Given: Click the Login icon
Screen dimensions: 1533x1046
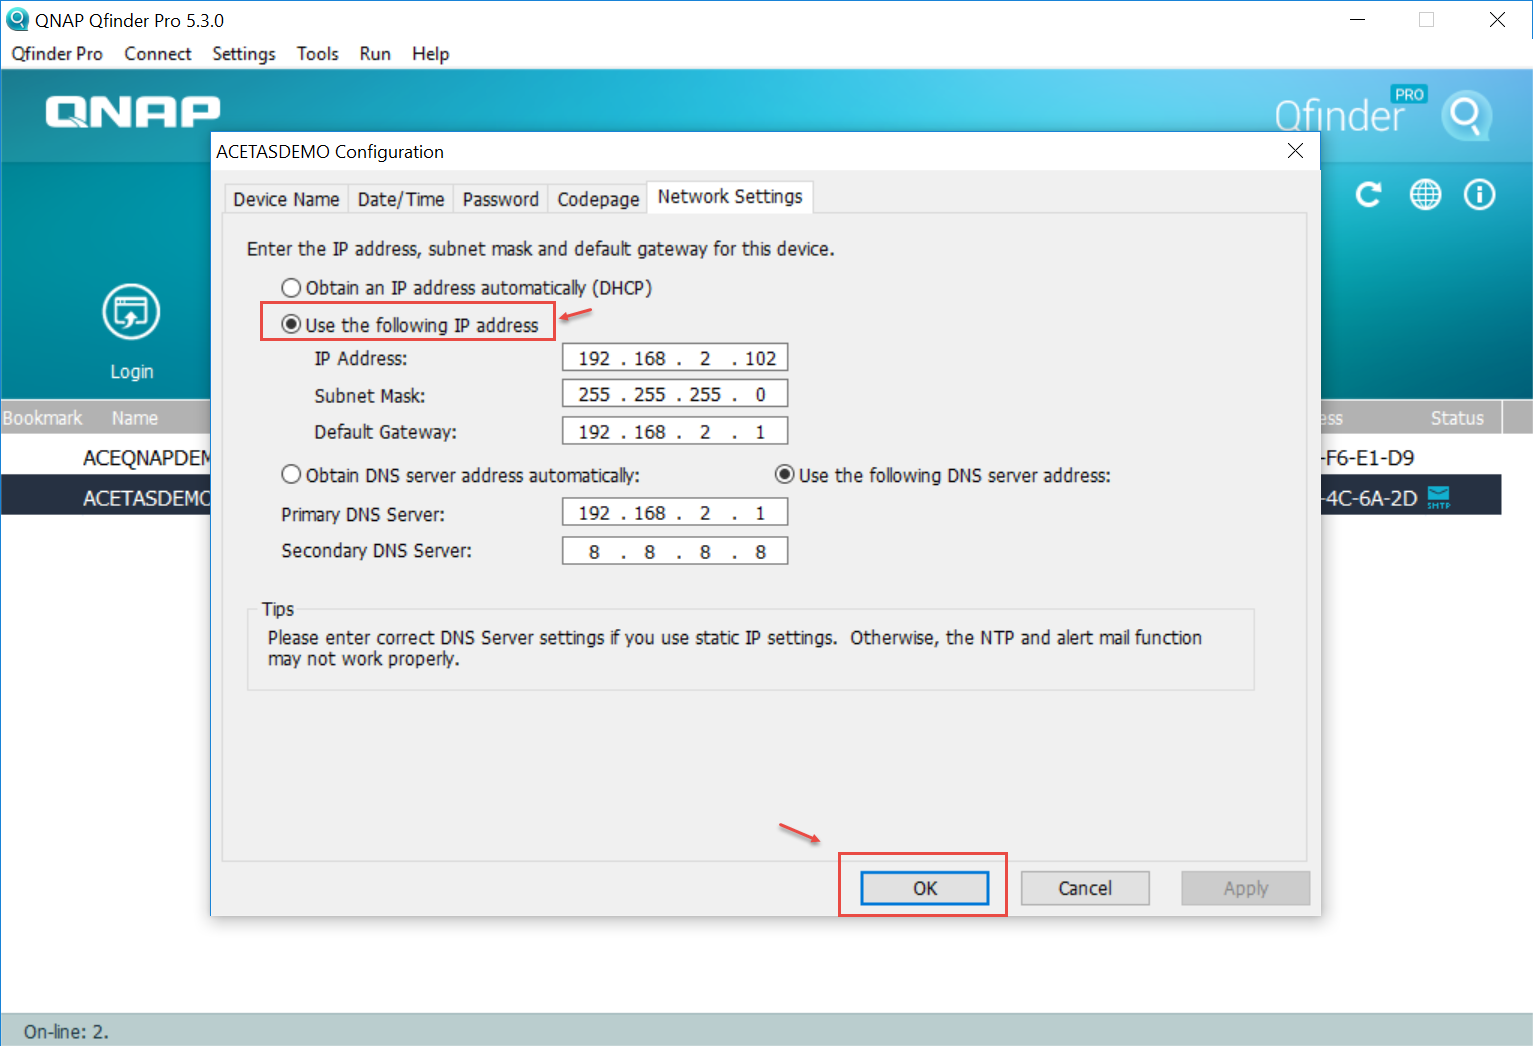Looking at the screenshot, I should coord(131,313).
